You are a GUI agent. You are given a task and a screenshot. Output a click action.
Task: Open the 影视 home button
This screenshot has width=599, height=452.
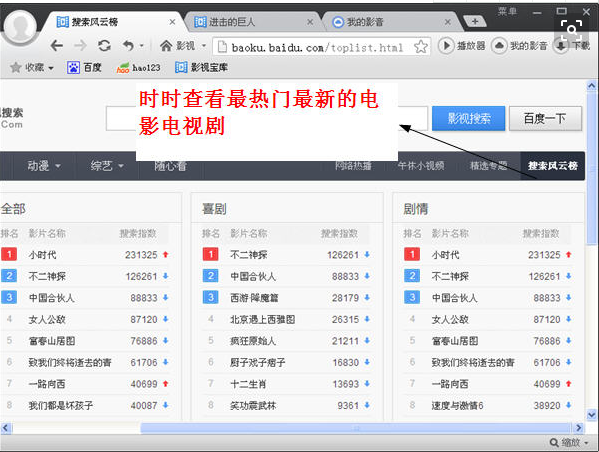178,46
